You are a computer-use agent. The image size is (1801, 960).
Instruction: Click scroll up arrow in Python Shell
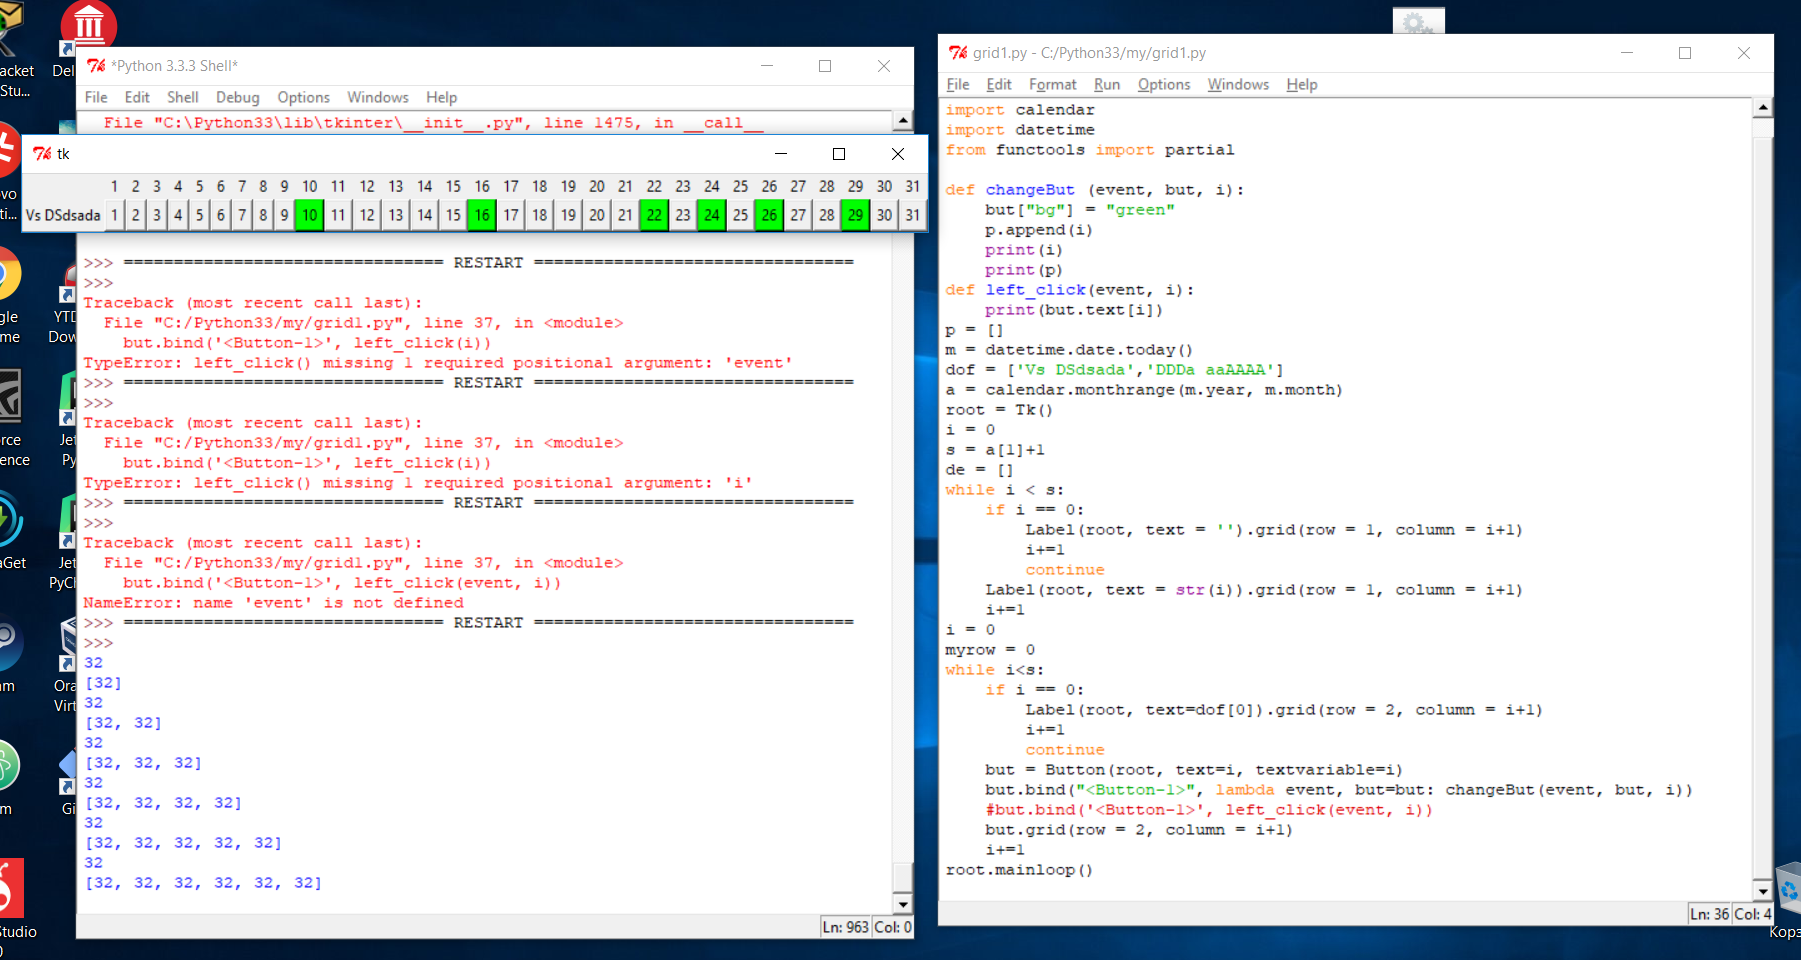[x=903, y=120]
